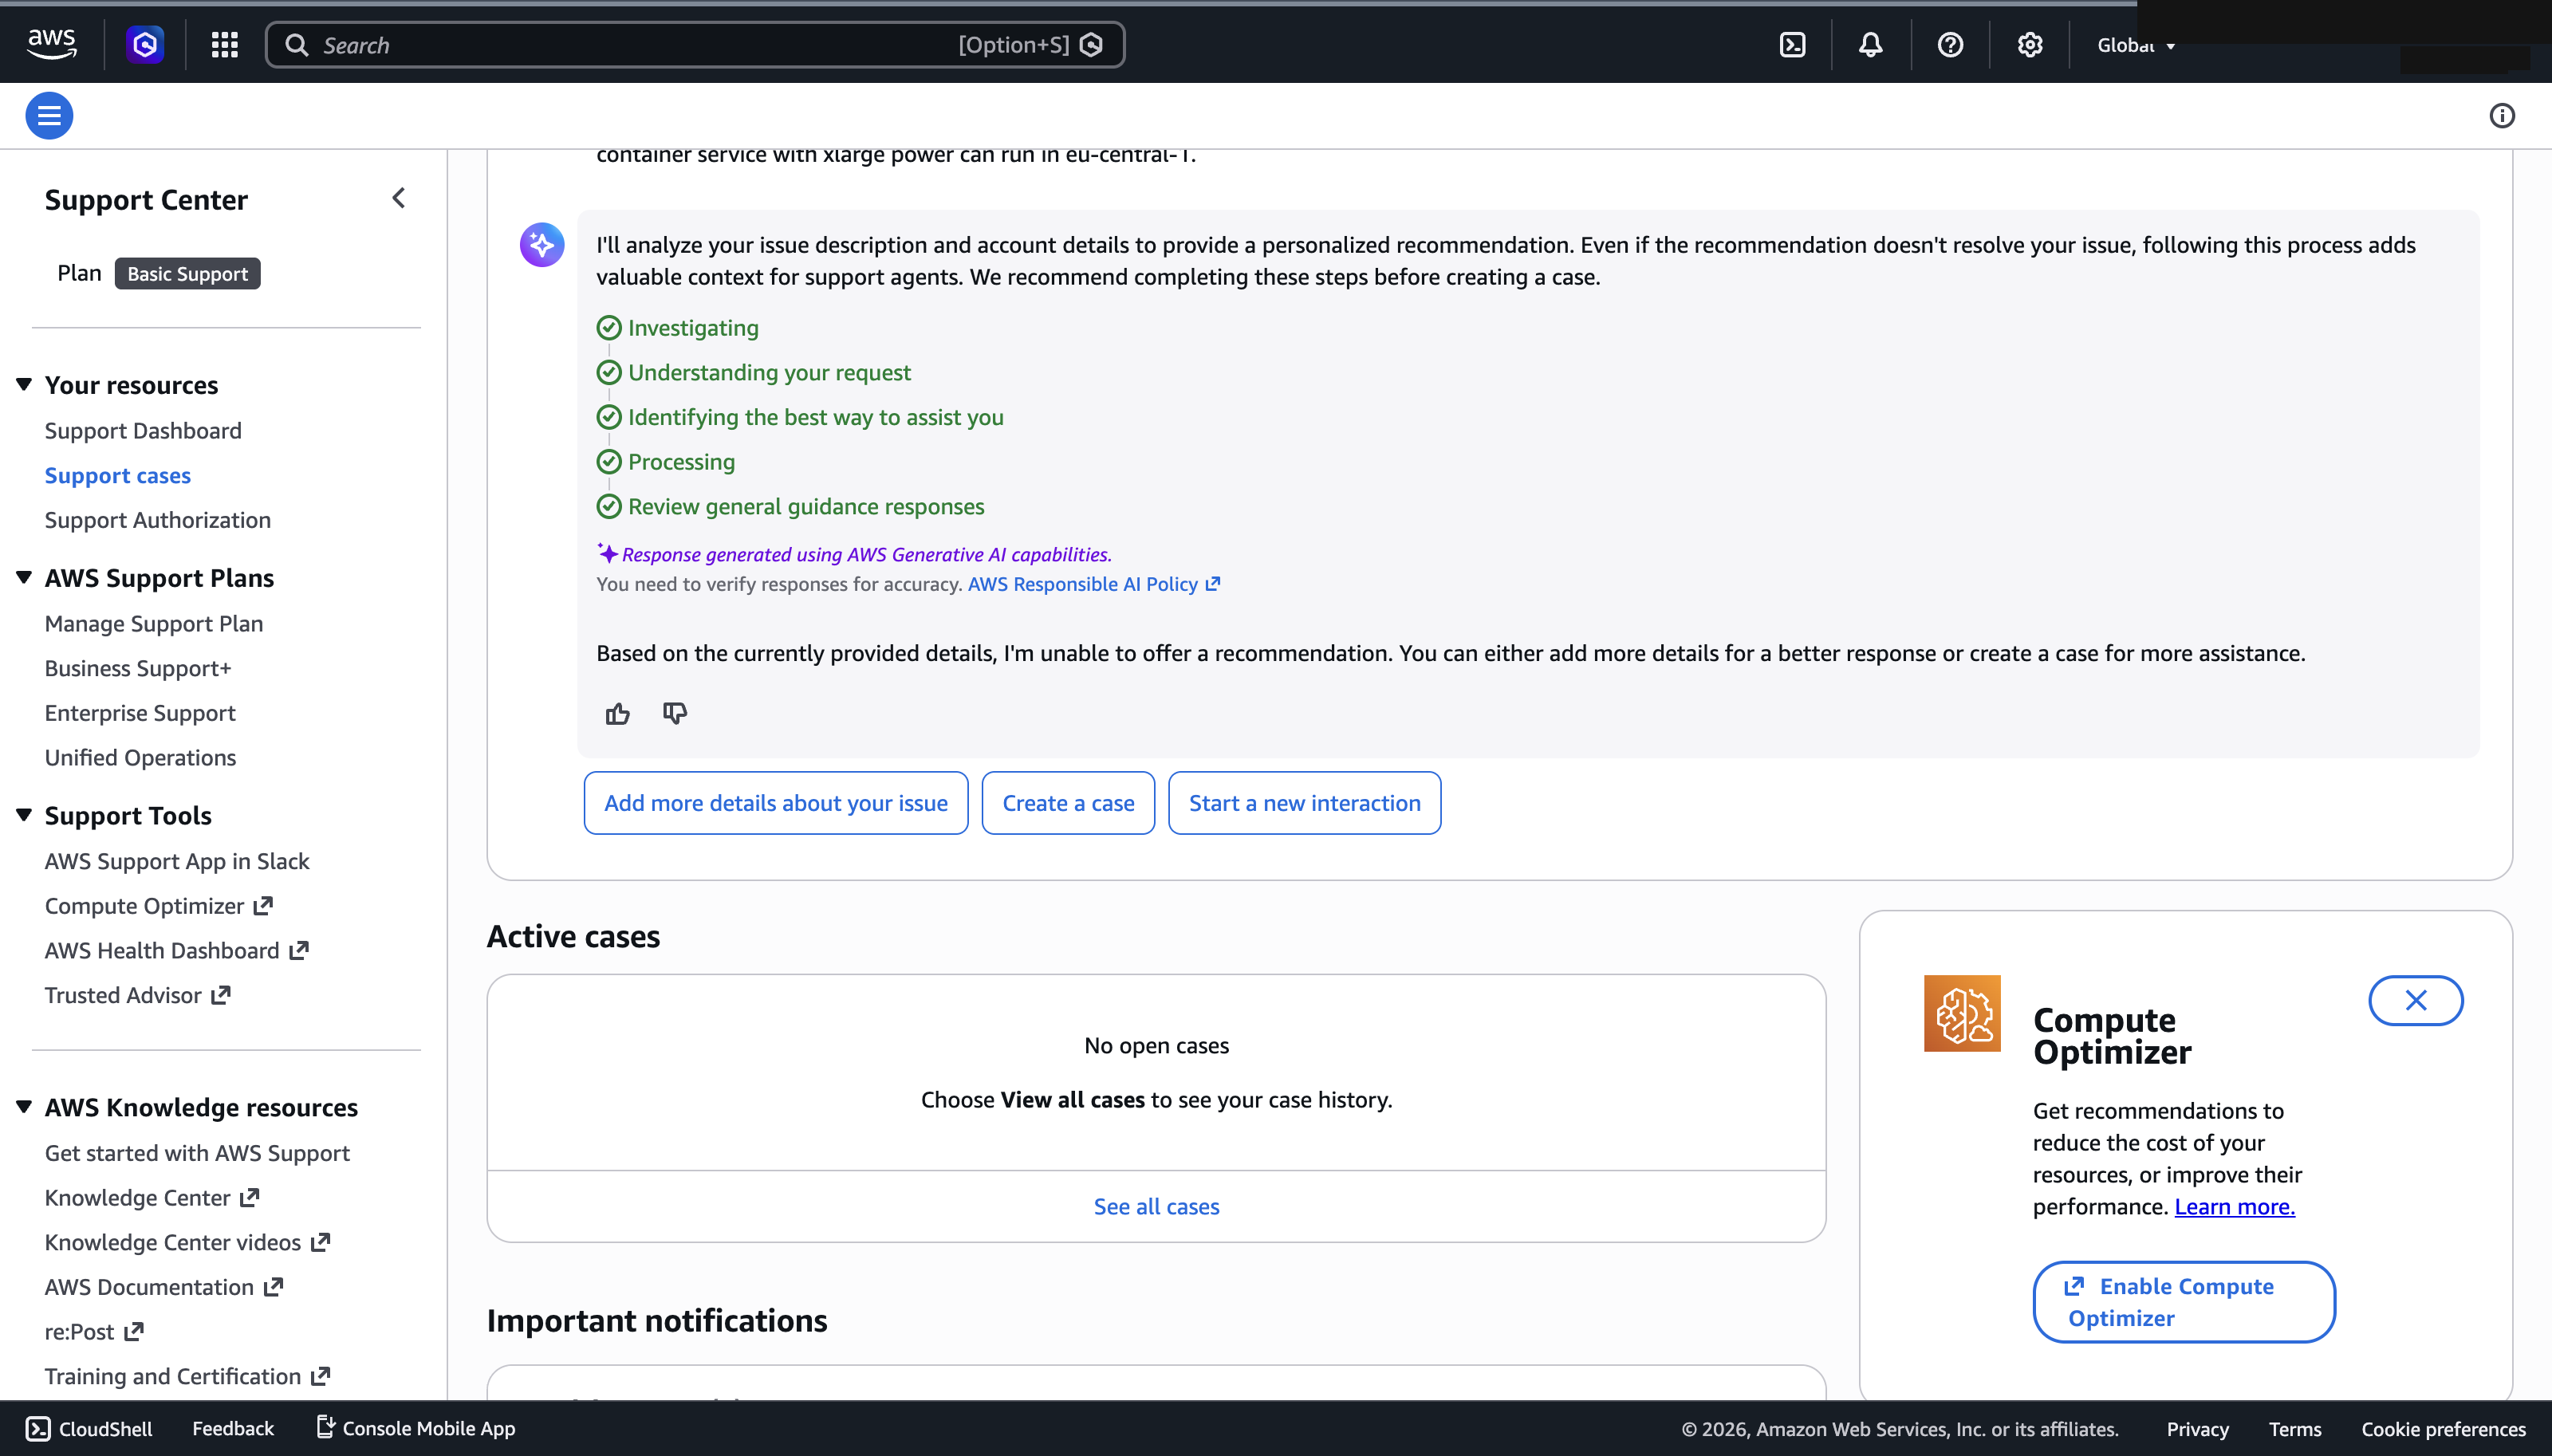
Task: Click the AWS logo home icon
Action: (51, 44)
